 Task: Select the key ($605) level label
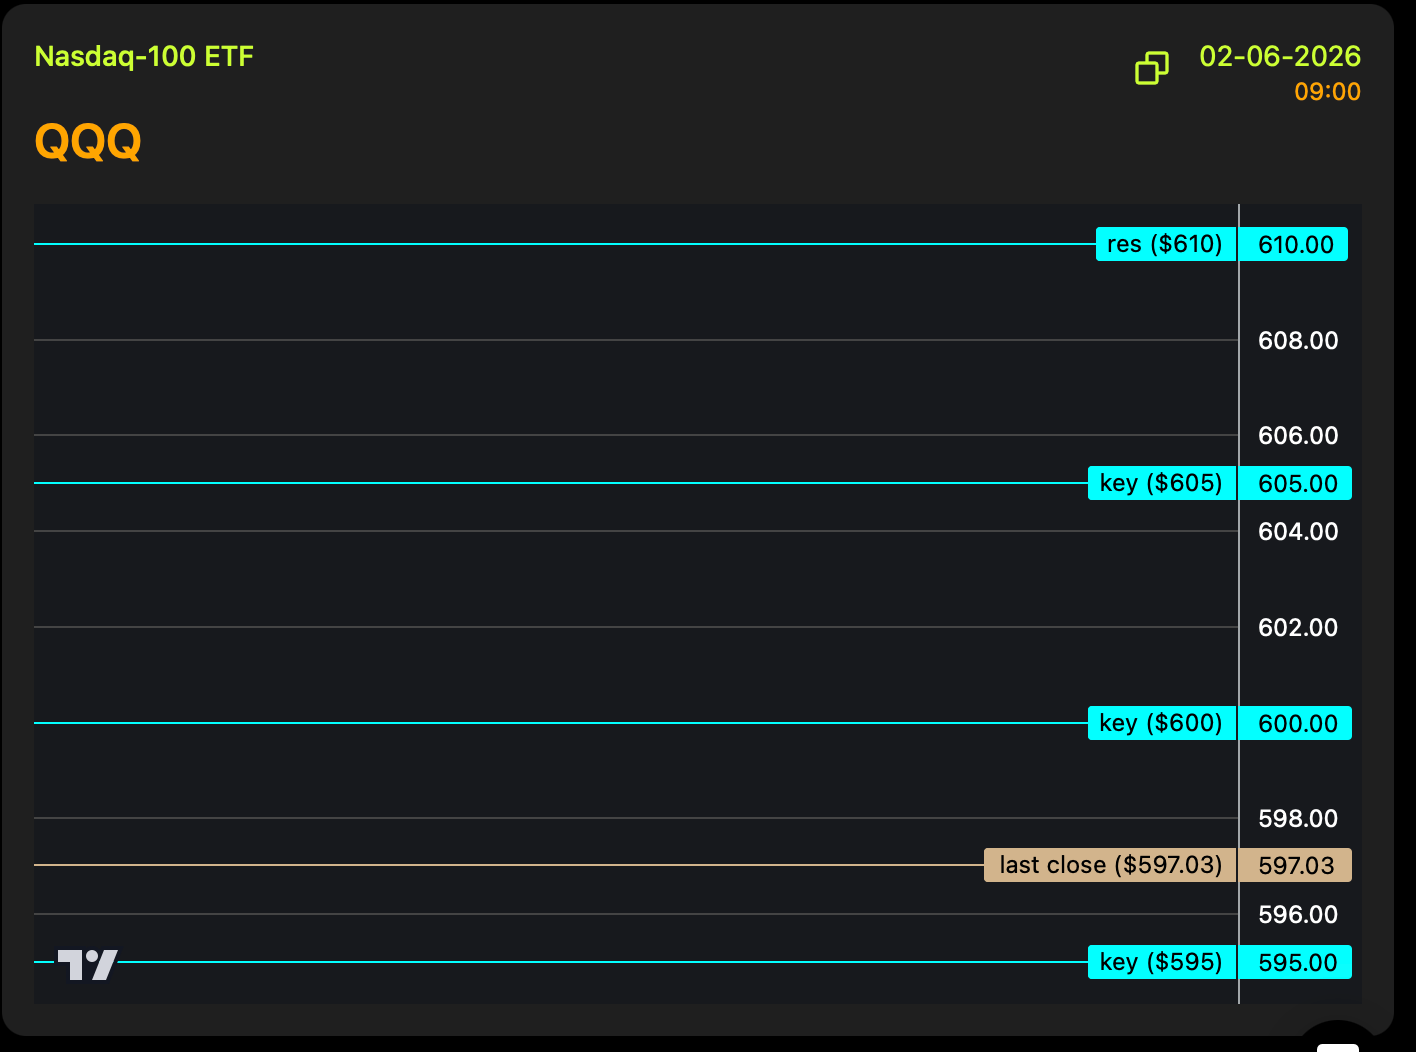(1161, 483)
